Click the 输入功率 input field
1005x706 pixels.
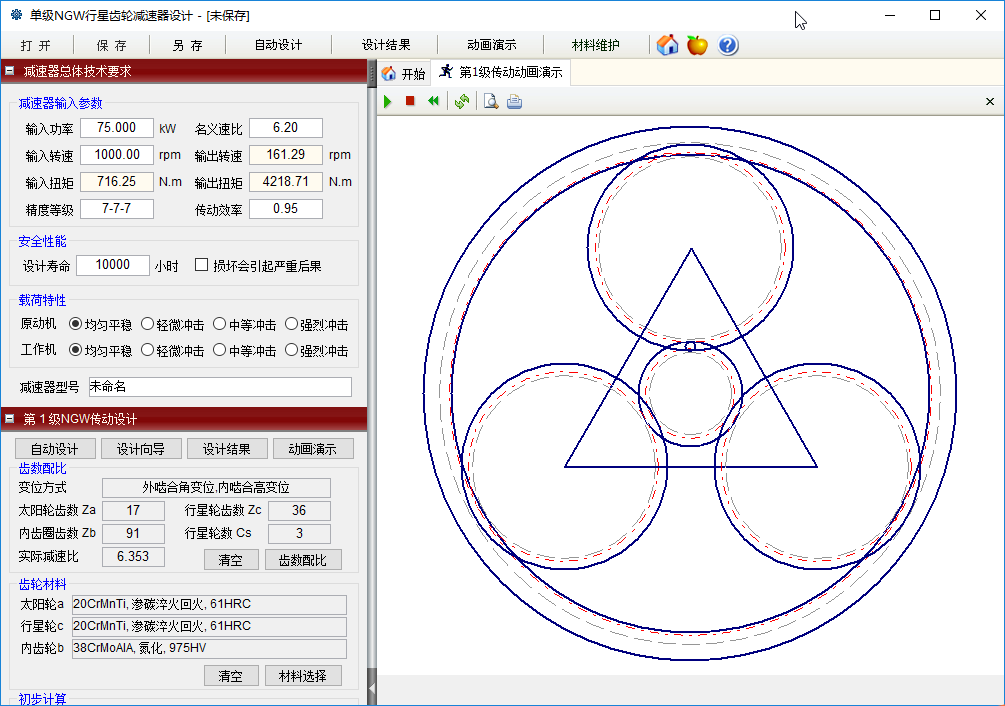[117, 128]
